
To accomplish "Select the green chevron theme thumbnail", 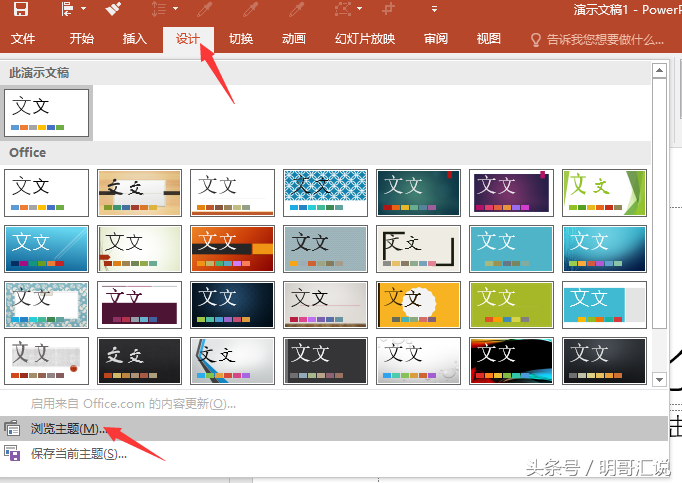I will point(605,193).
